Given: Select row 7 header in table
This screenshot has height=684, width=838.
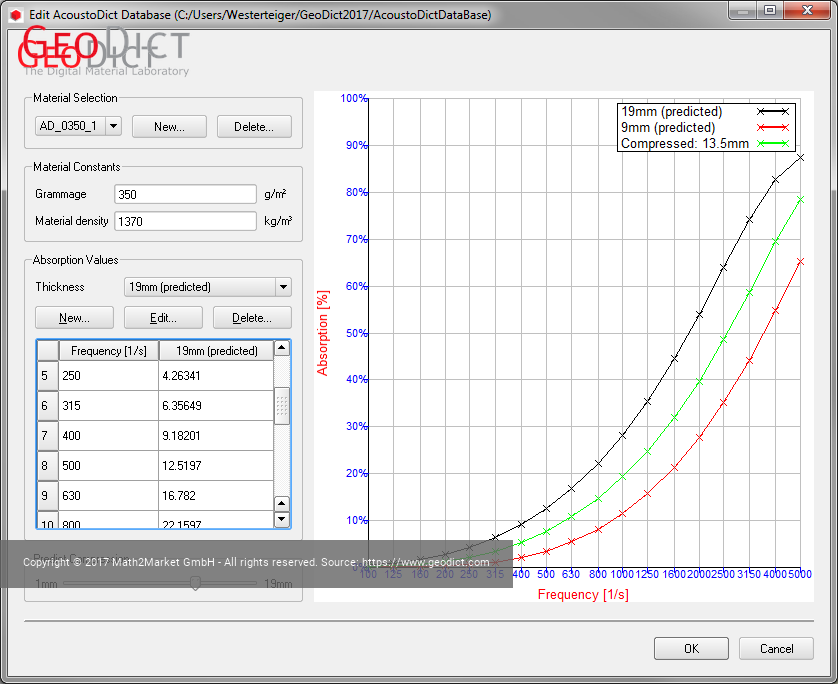Looking at the screenshot, I should (x=46, y=436).
